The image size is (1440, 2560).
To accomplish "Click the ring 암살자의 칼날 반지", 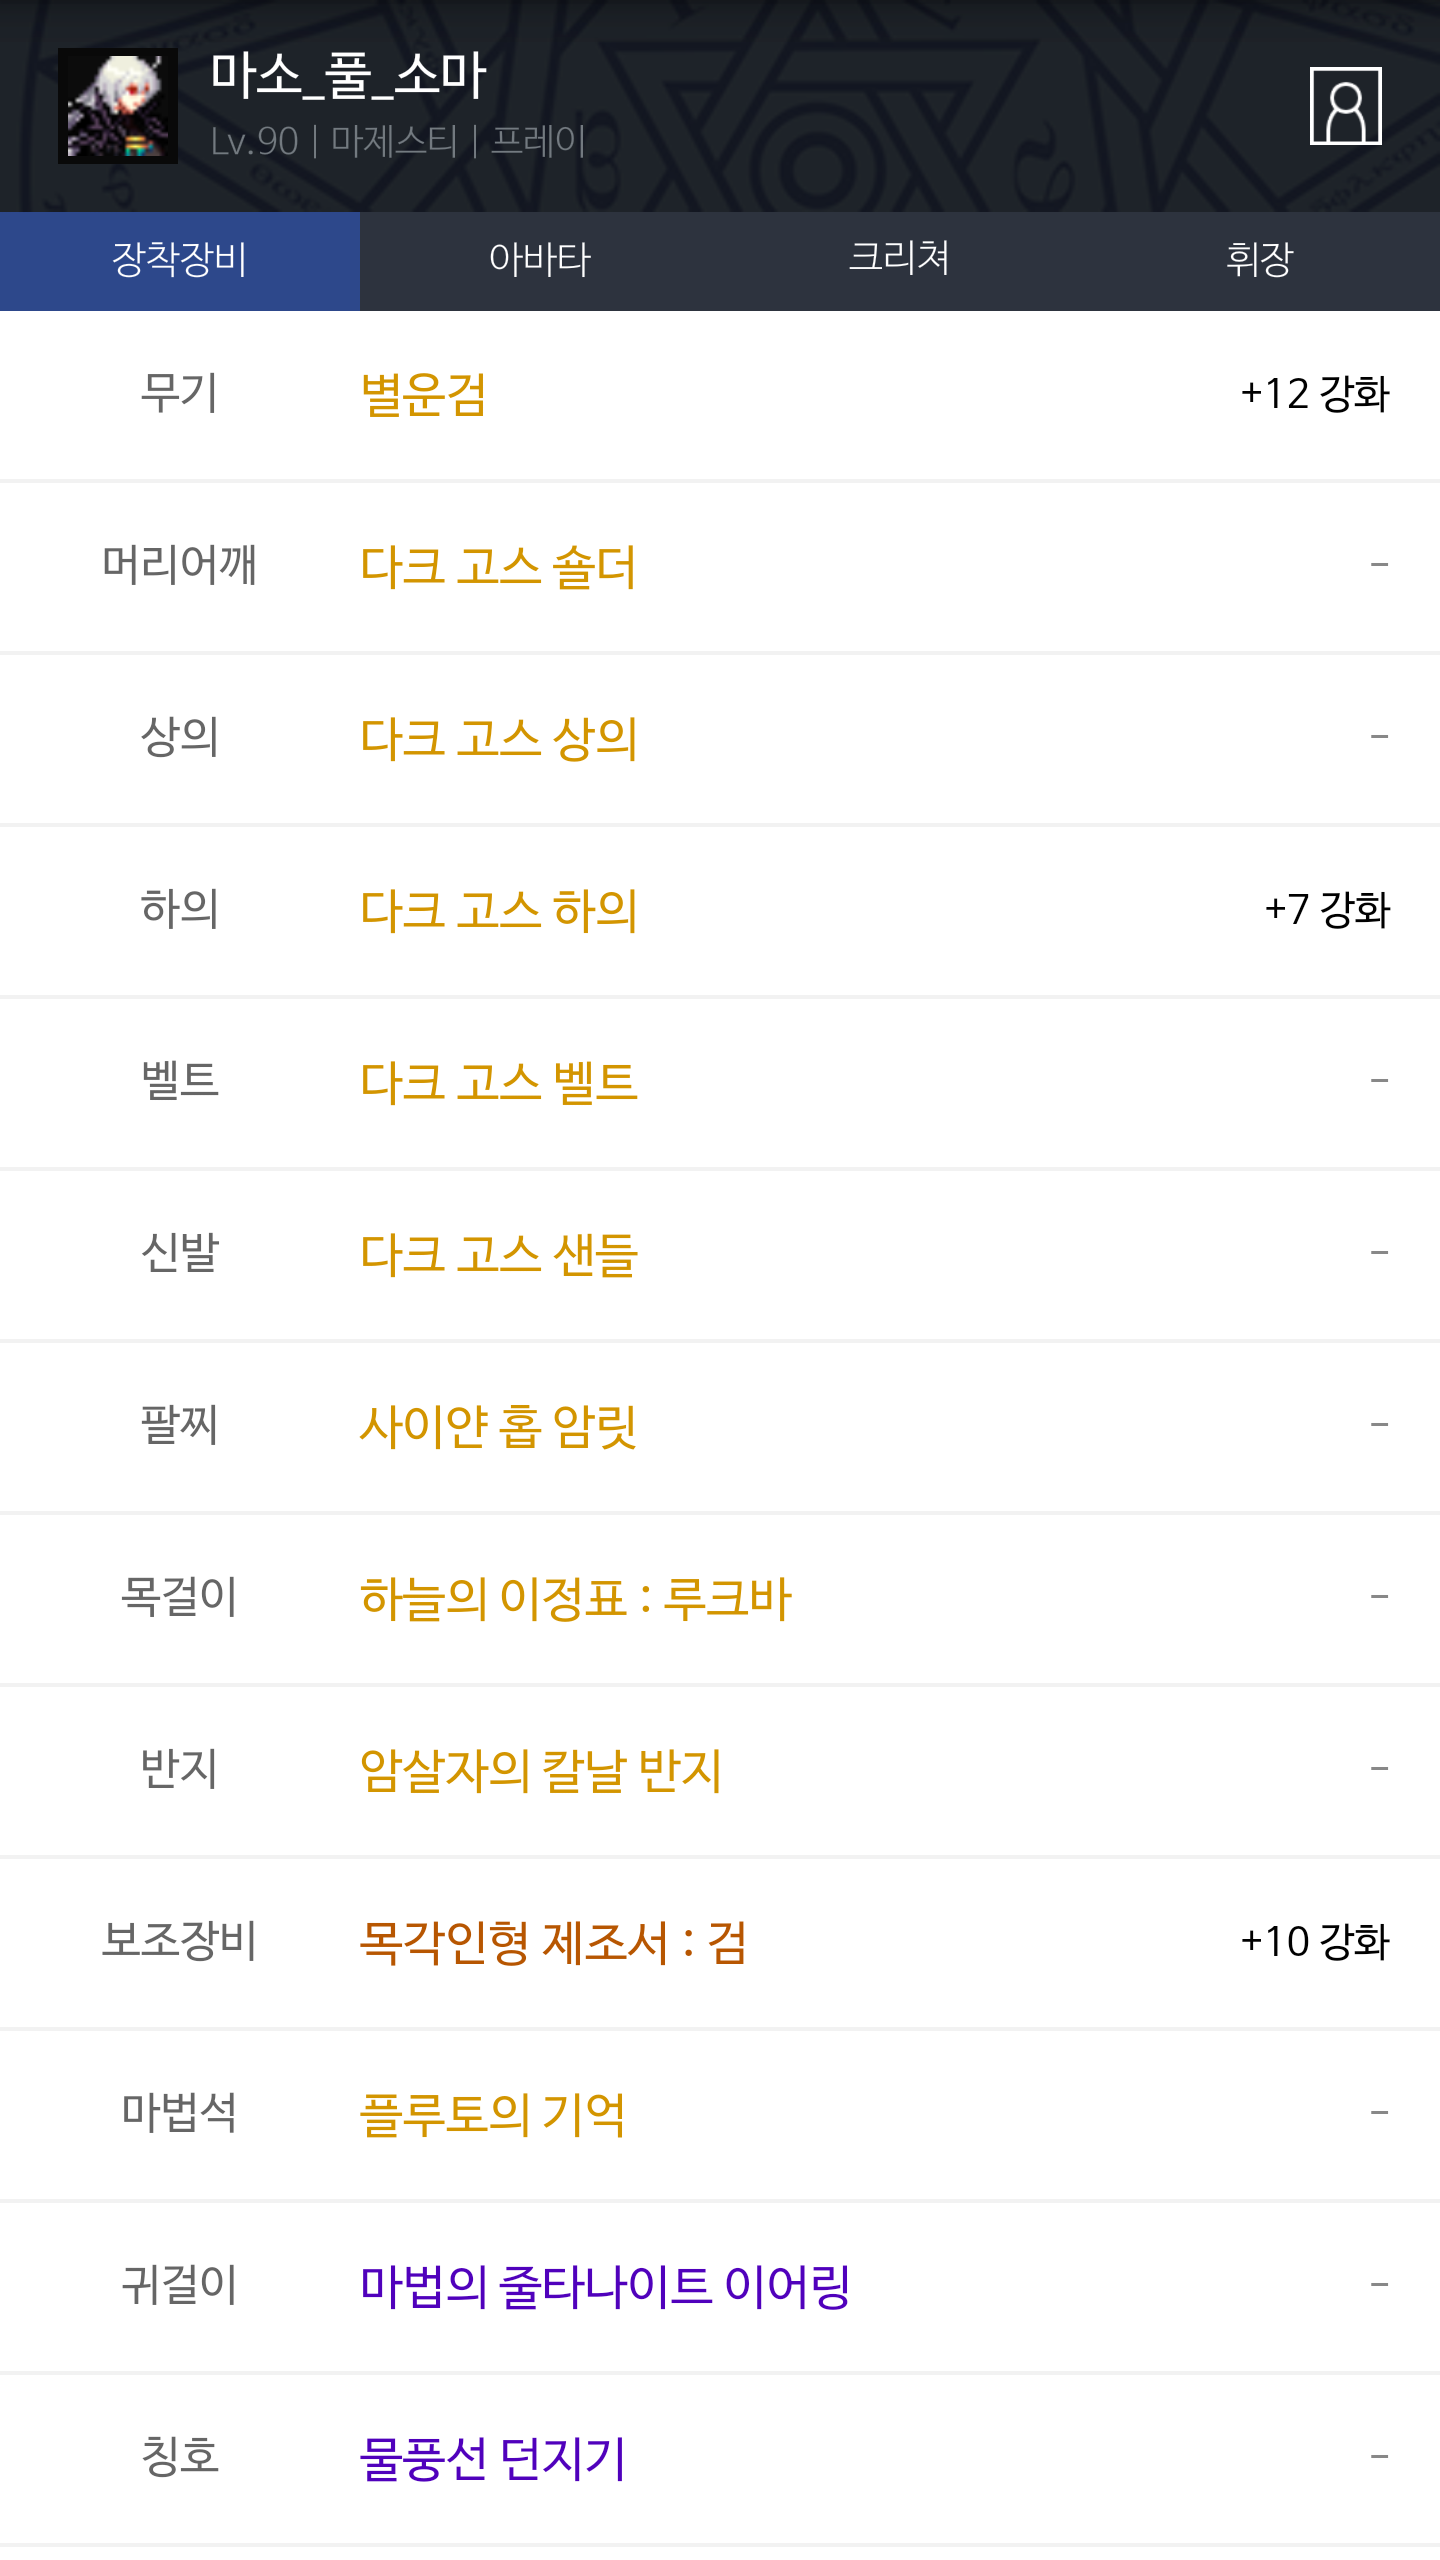I will click(x=540, y=1770).
